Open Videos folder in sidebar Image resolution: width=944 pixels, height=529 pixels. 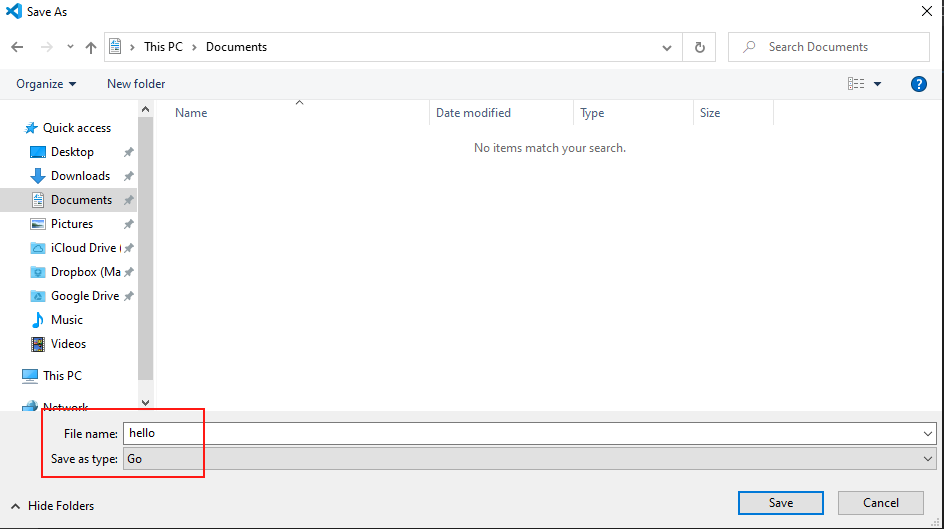[x=69, y=344]
